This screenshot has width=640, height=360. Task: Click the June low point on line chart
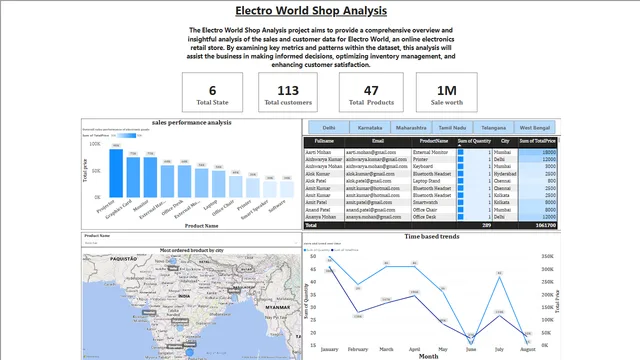click(x=471, y=344)
